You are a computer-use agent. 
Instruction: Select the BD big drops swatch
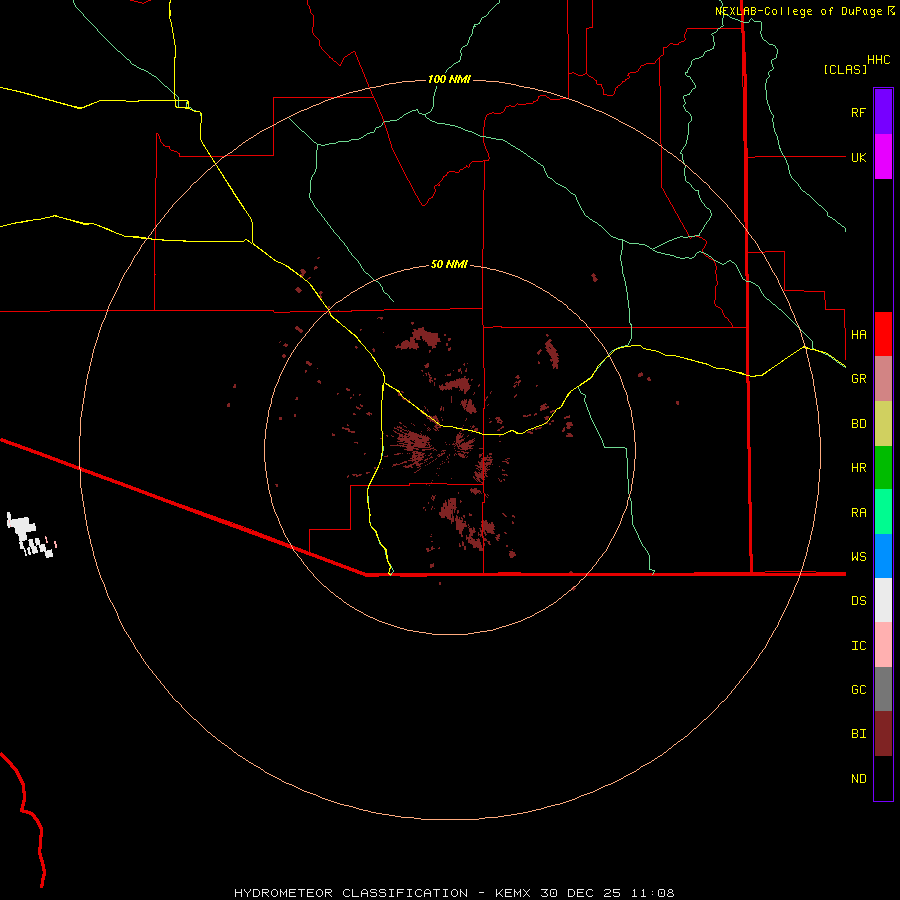883,424
